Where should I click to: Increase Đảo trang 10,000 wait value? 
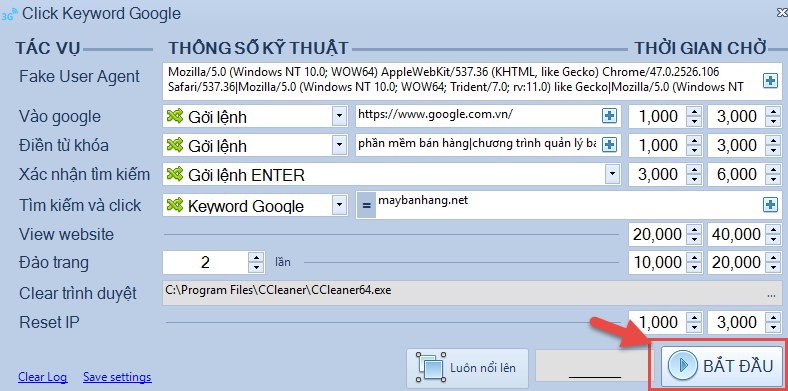[694, 257]
